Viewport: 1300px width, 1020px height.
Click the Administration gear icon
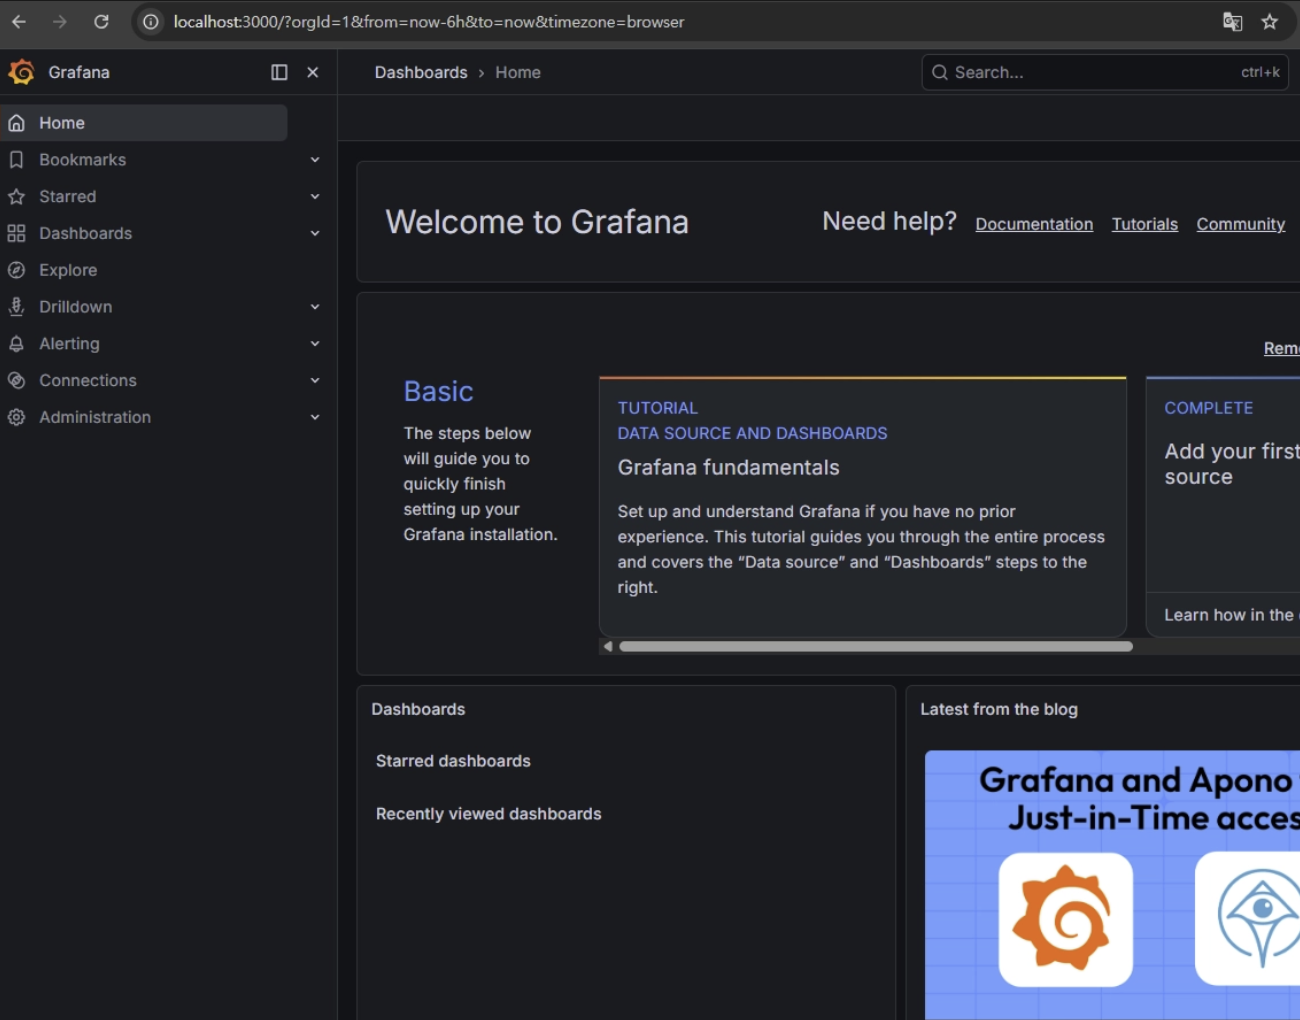pos(17,417)
